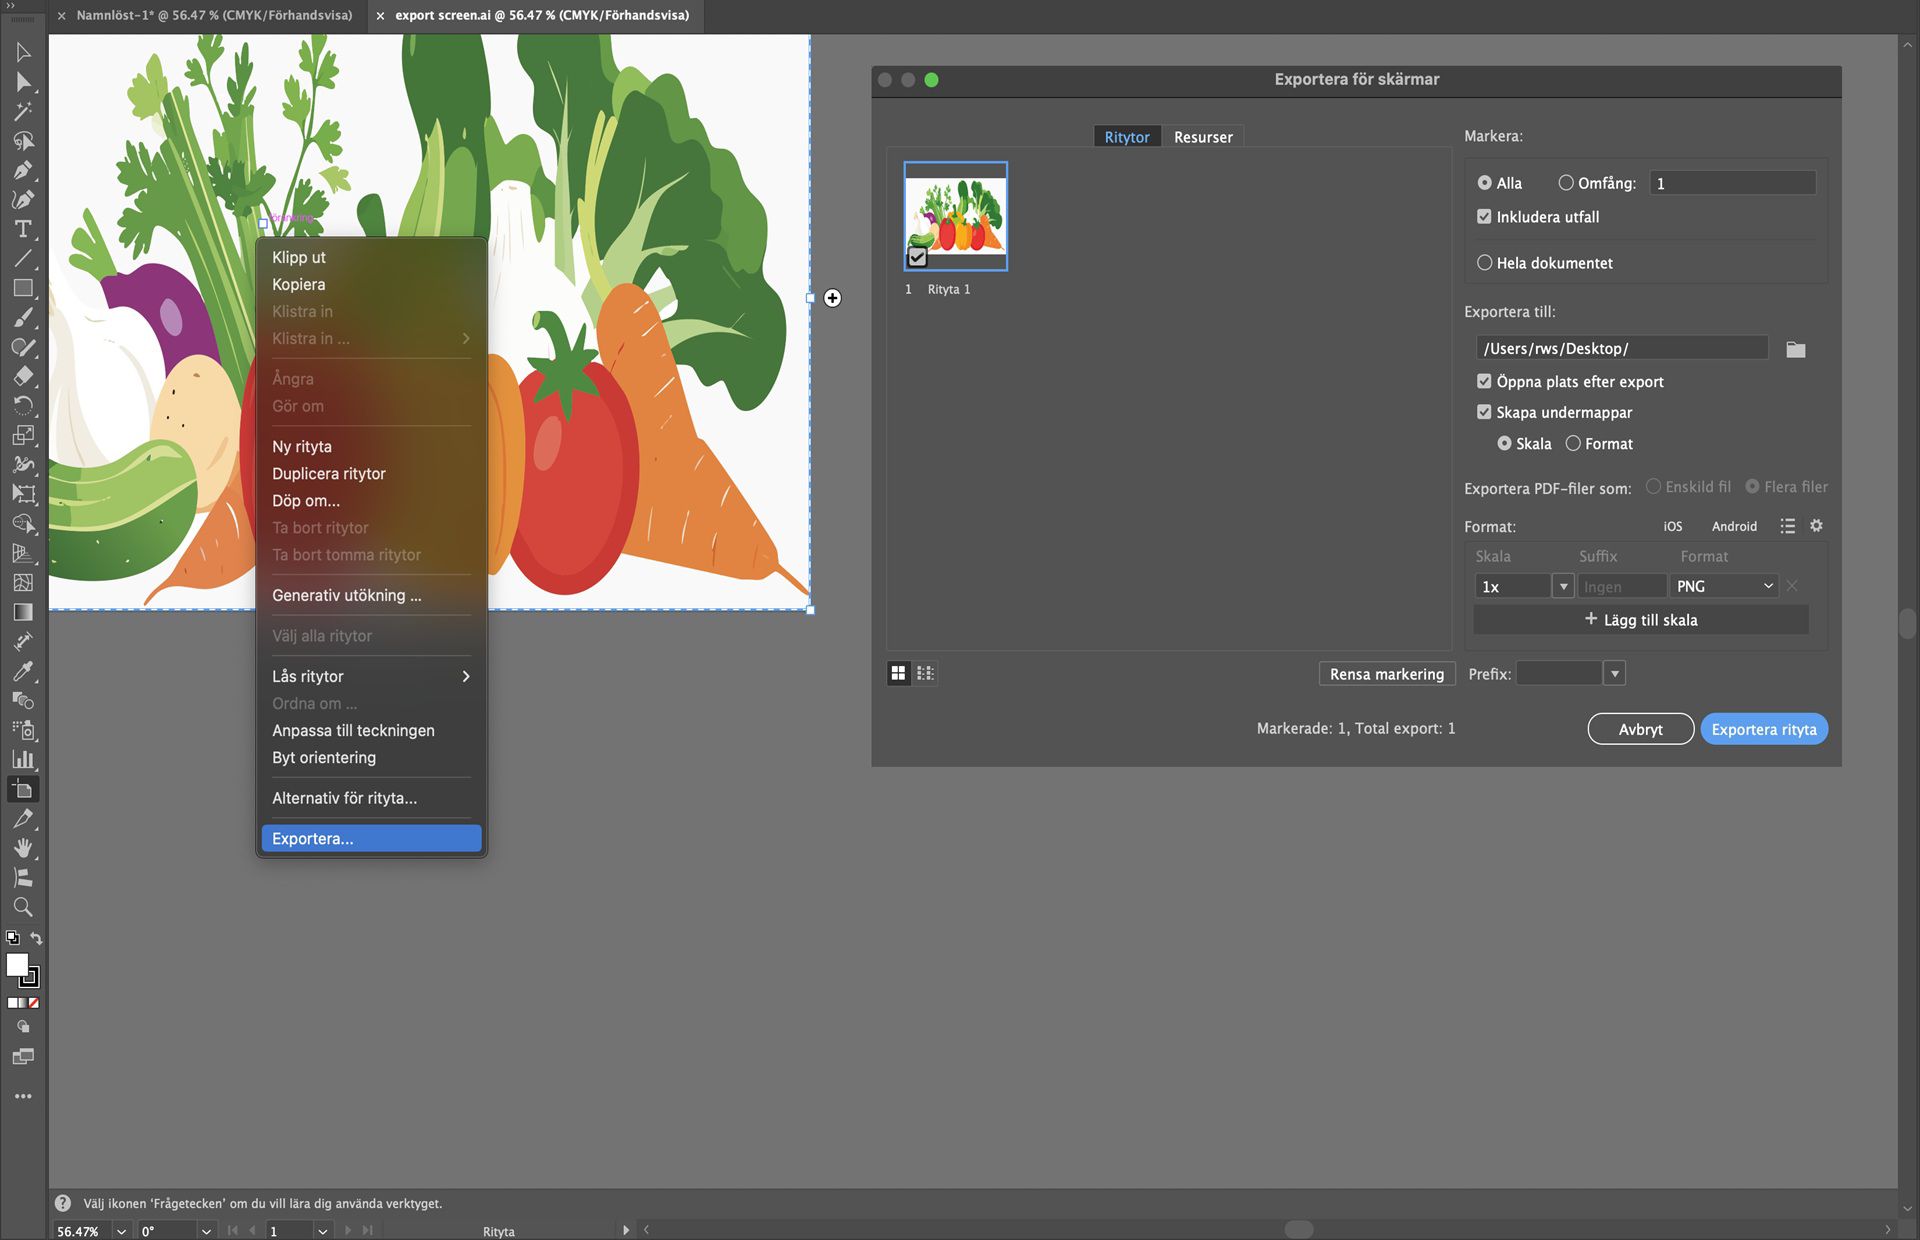
Task: Select the Artboard tool
Action: pyautogui.click(x=23, y=790)
